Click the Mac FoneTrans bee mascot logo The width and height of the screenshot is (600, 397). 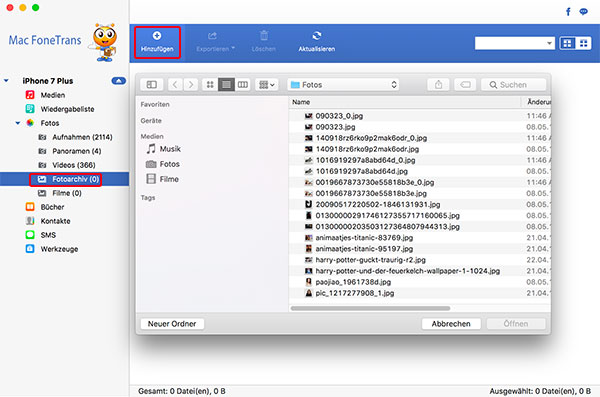click(103, 42)
